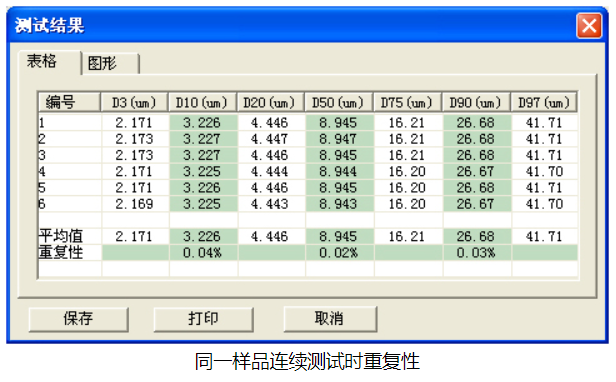616x382 pixels.
Task: Select the D50 (um) column header
Action: tap(338, 103)
